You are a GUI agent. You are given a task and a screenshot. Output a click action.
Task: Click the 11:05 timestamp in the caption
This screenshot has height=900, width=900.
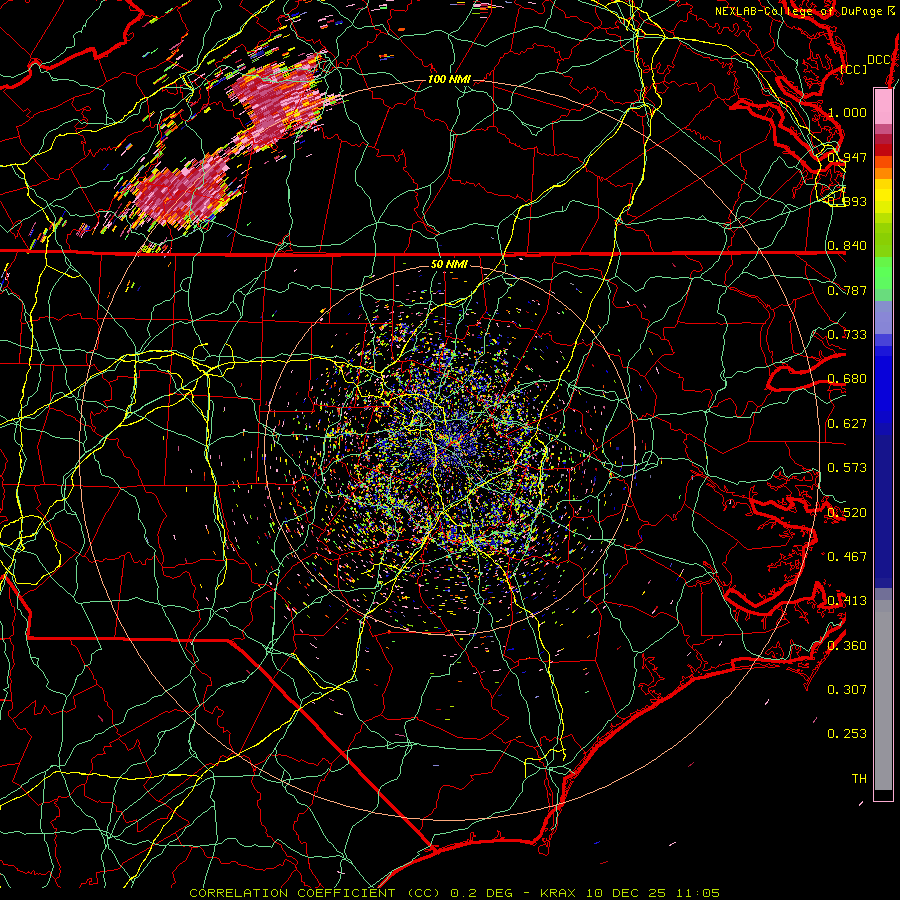pyautogui.click(x=698, y=893)
